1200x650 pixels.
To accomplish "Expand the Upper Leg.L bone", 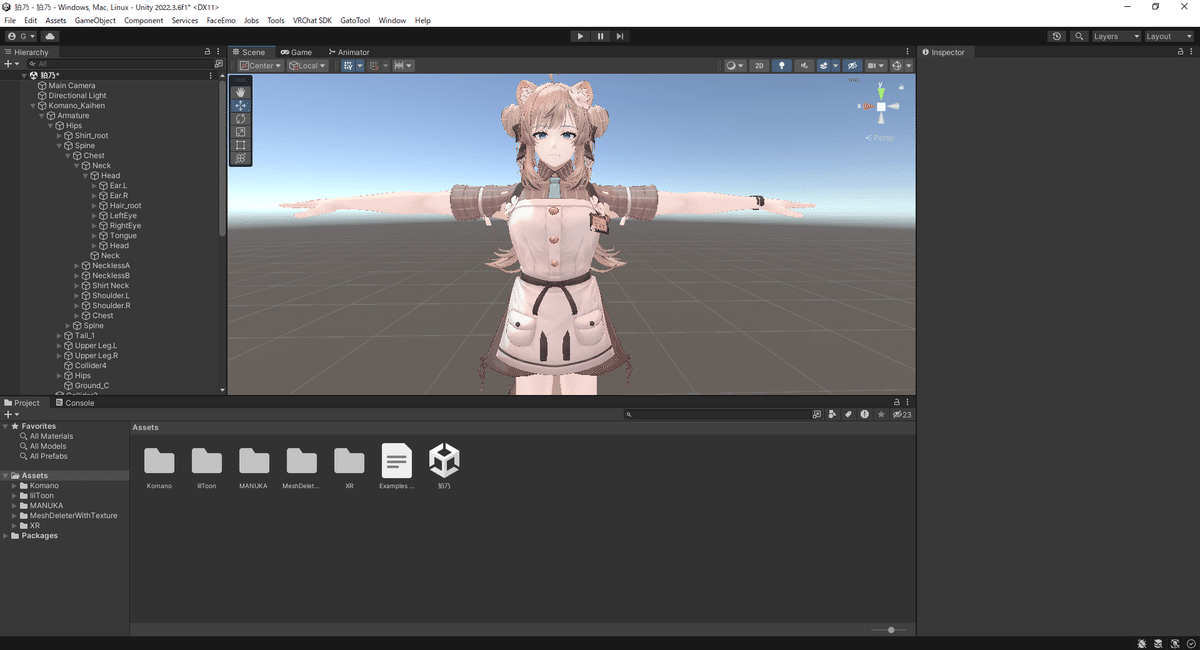I will pos(59,346).
